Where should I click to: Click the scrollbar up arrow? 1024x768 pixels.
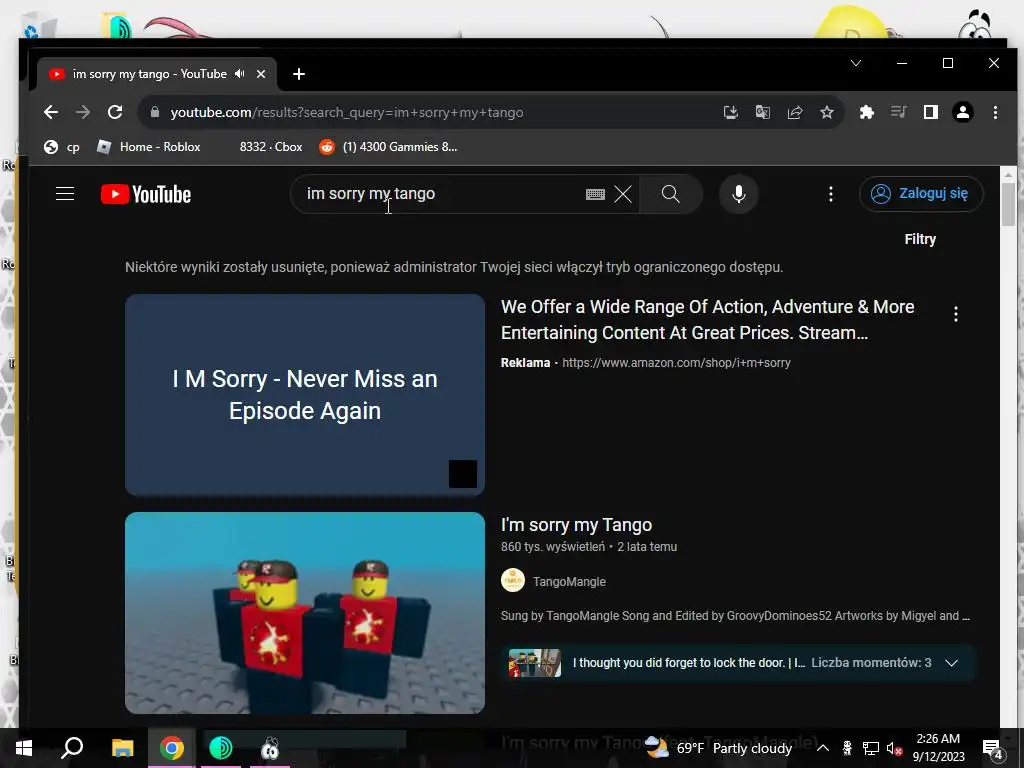tap(1008, 174)
